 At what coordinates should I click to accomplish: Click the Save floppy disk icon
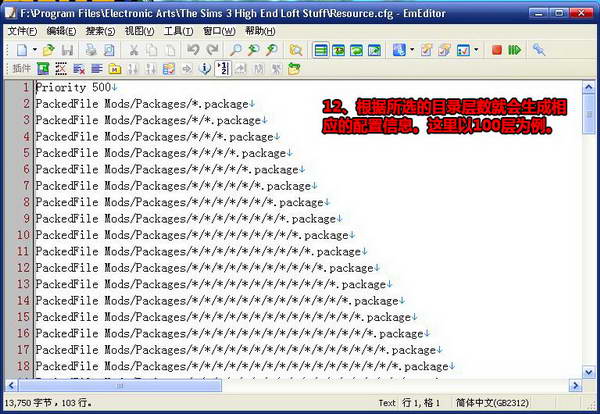[x=68, y=49]
